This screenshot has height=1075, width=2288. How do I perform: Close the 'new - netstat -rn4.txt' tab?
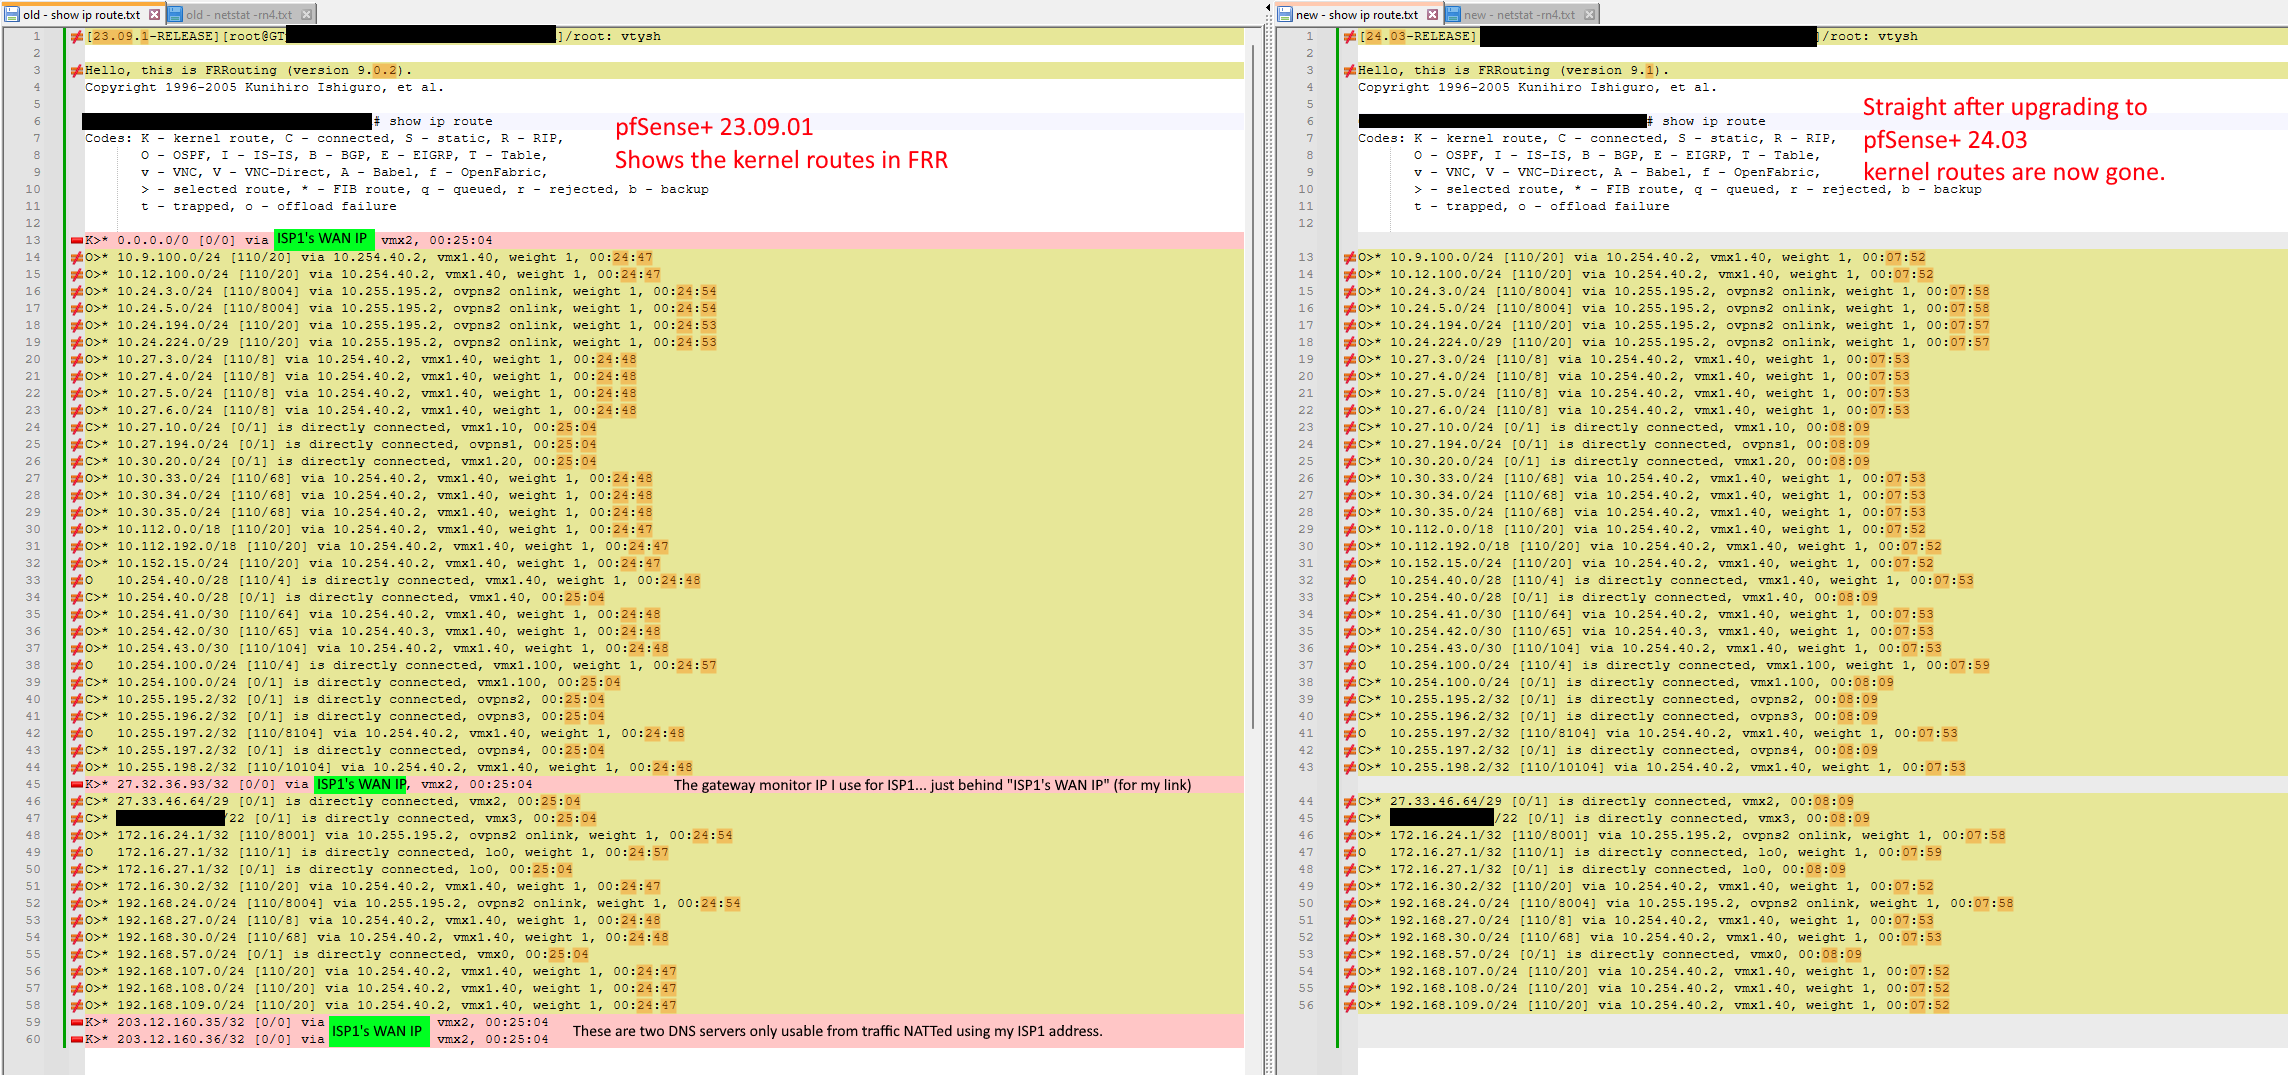click(1589, 14)
